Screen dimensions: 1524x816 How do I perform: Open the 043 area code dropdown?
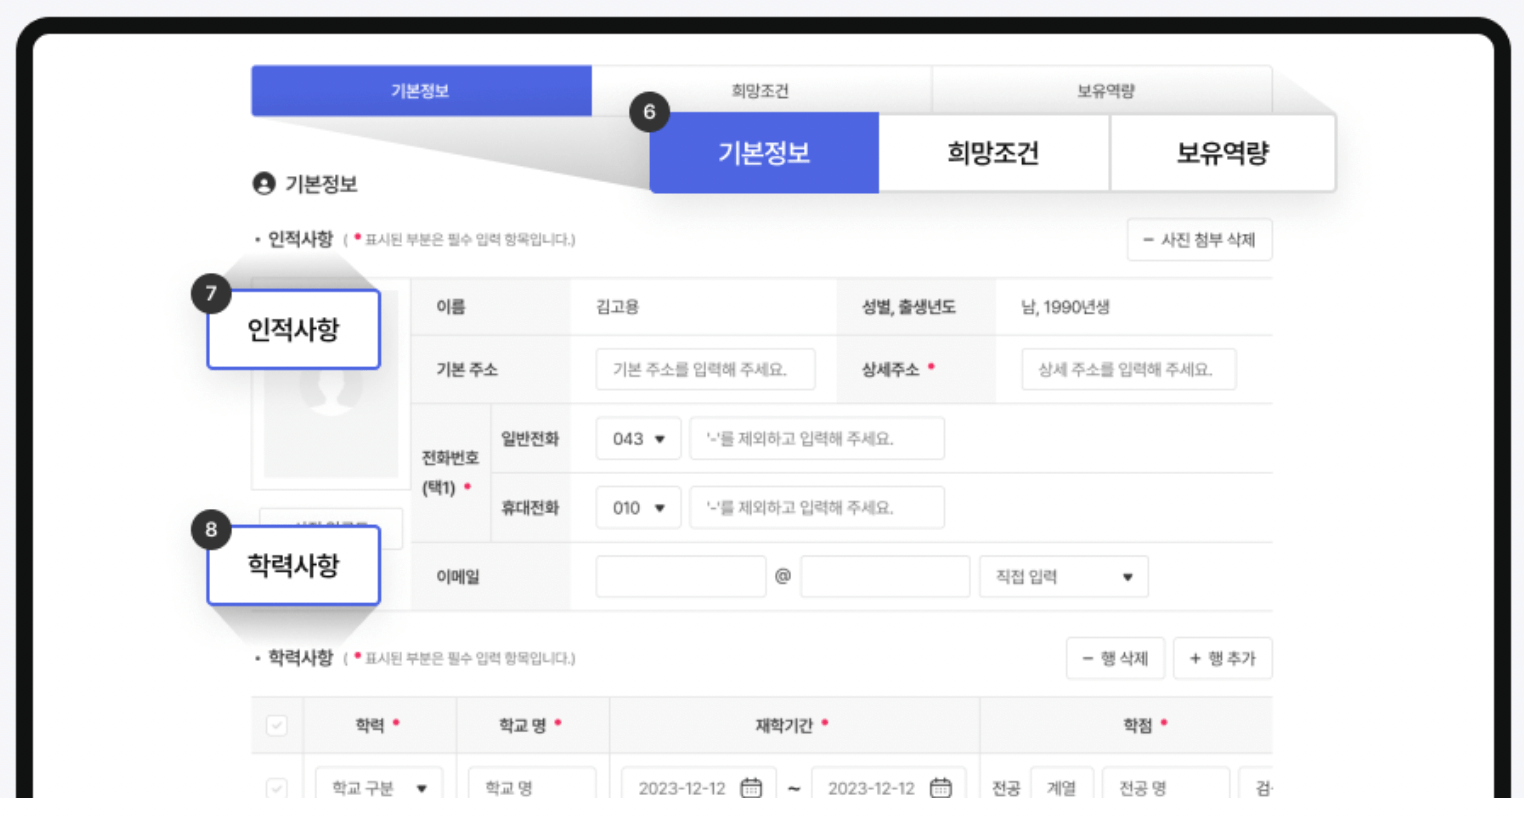[x=638, y=438]
